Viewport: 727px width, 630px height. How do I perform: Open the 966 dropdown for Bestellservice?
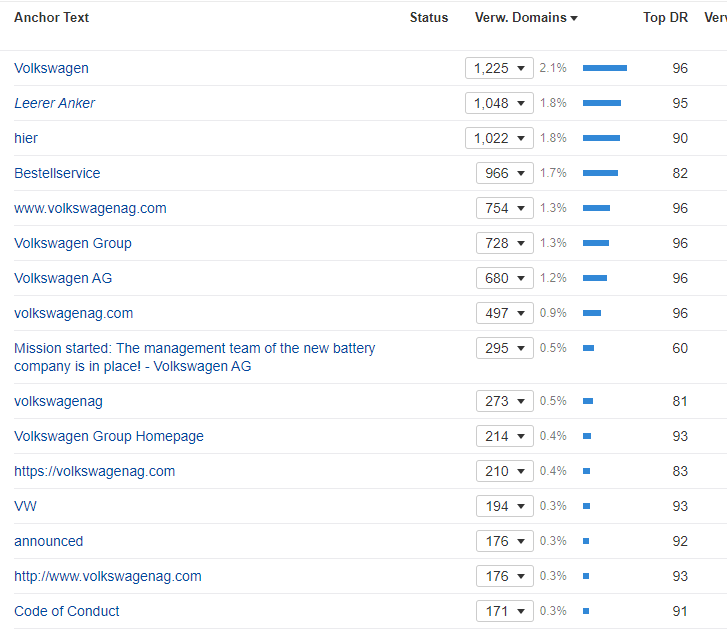tap(505, 173)
